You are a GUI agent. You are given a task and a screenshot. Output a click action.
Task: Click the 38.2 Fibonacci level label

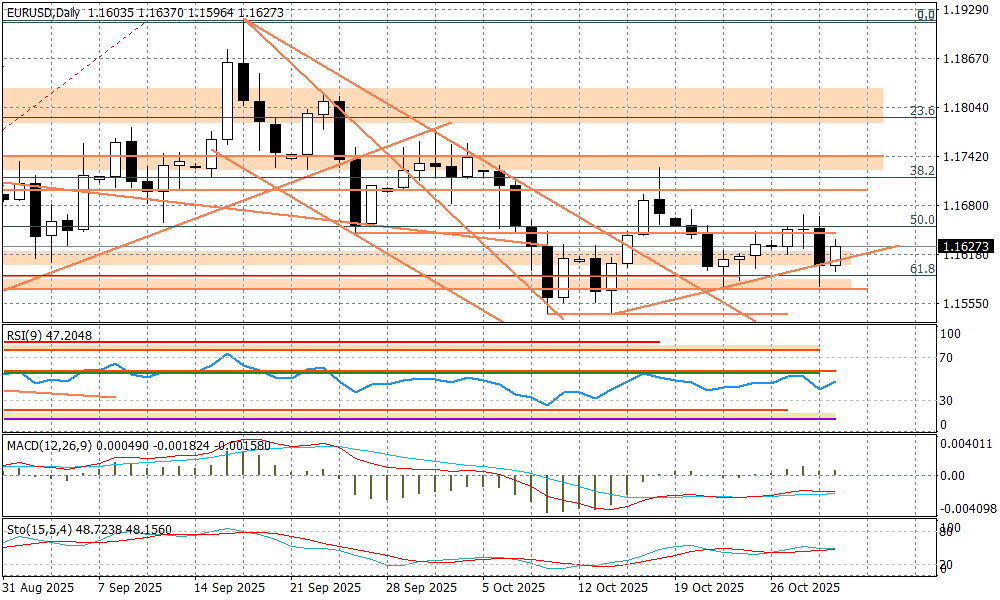(923, 171)
